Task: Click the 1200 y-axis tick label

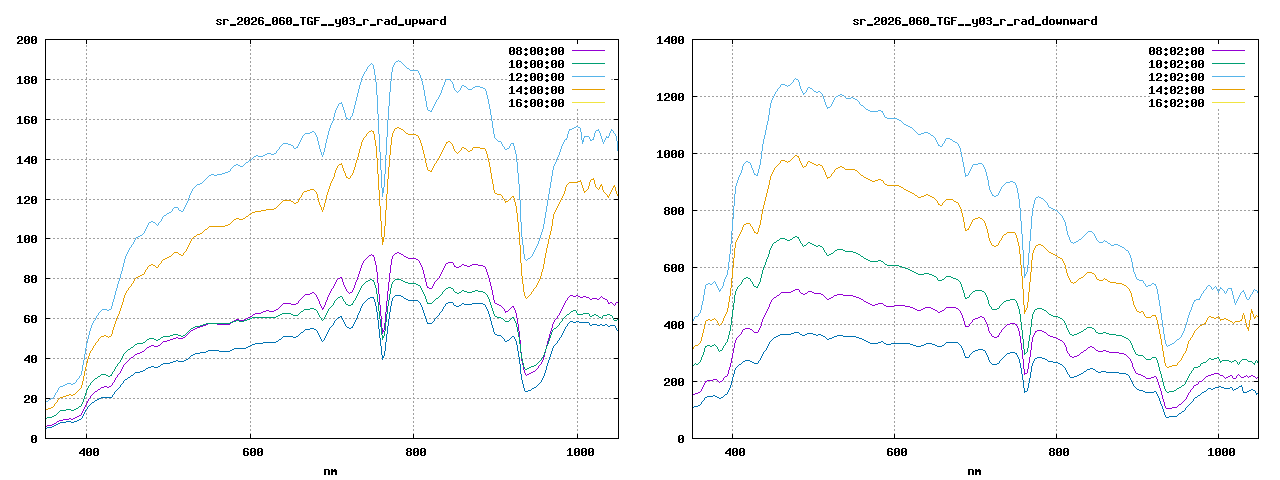Action: click(x=669, y=97)
